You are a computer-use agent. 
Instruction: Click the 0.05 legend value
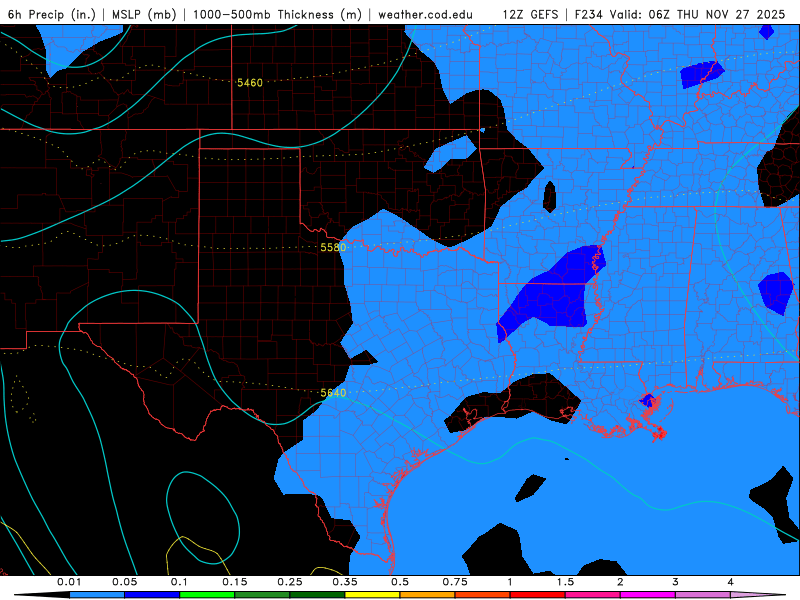[x=124, y=582]
